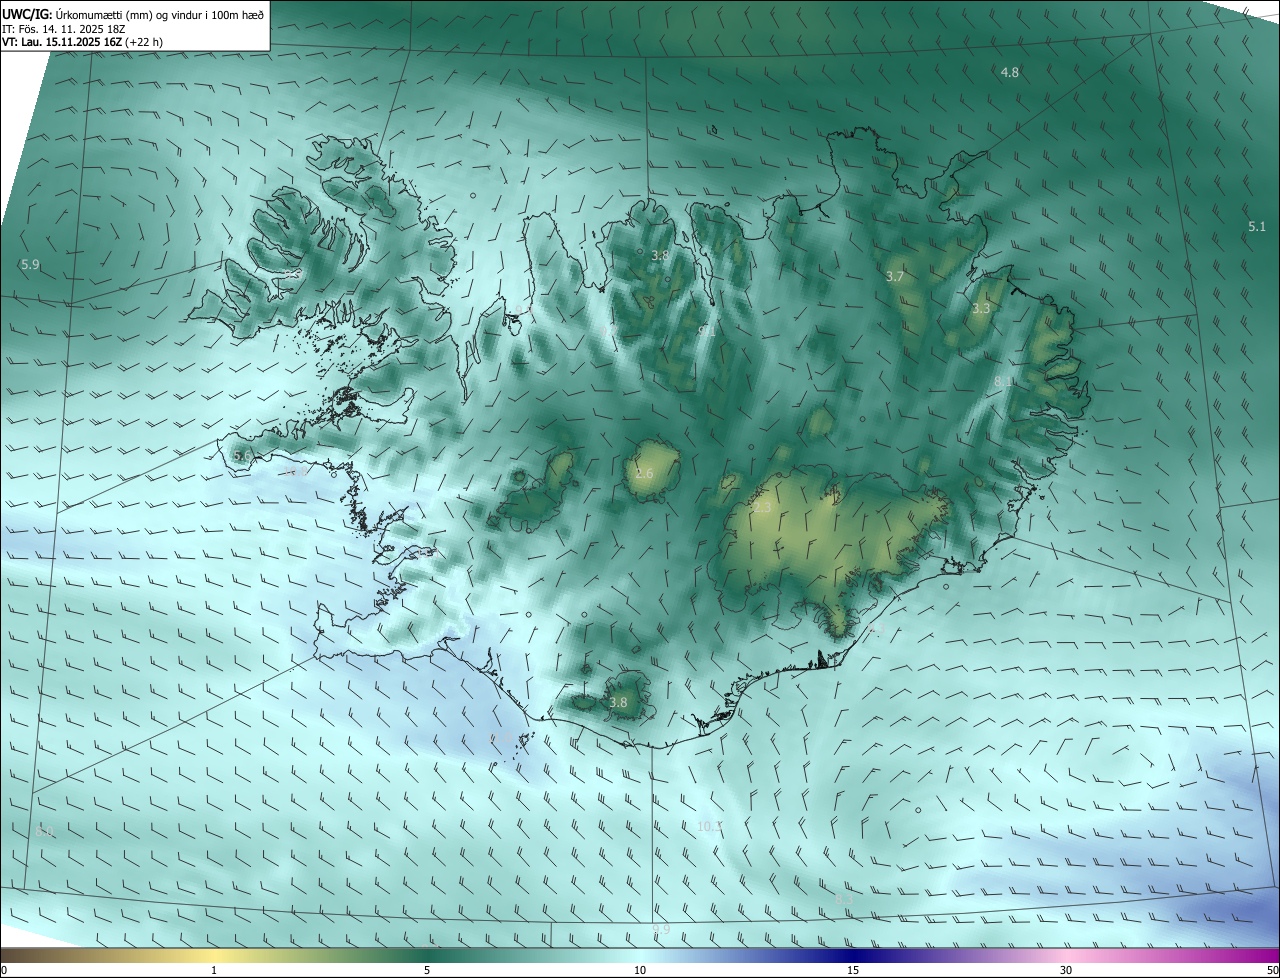Viewport: 1280px width, 978px height.
Task: Click the "VT: Lau. 15.11.2025 16Z (+22 h)" line
Action: (84, 43)
